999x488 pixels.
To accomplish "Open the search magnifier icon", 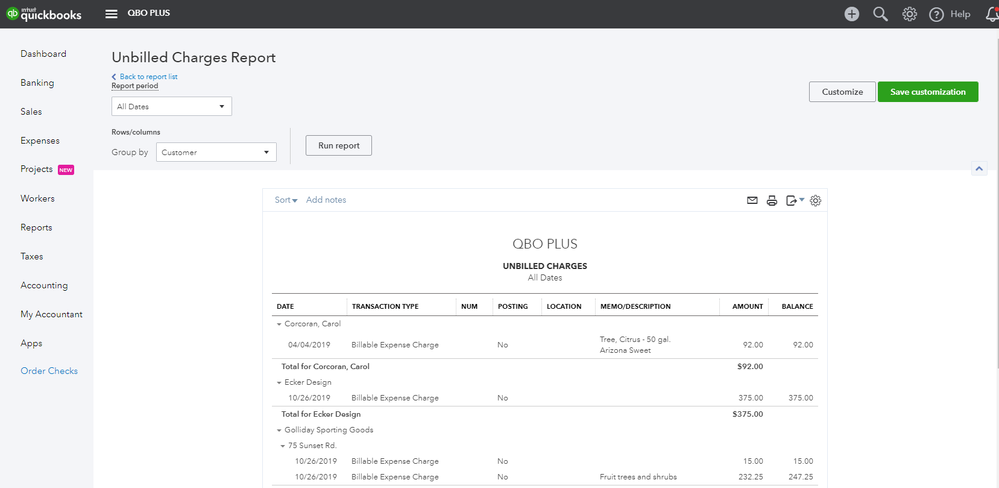I will click(880, 14).
